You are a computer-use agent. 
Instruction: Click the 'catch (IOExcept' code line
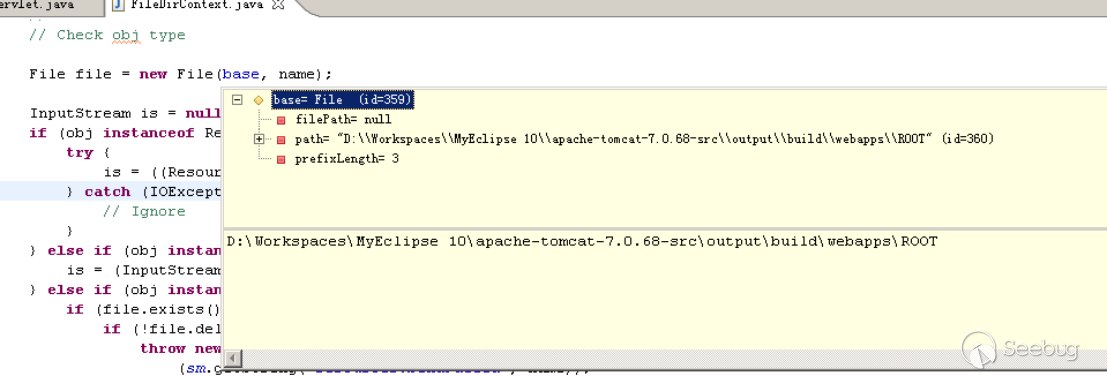[144, 192]
